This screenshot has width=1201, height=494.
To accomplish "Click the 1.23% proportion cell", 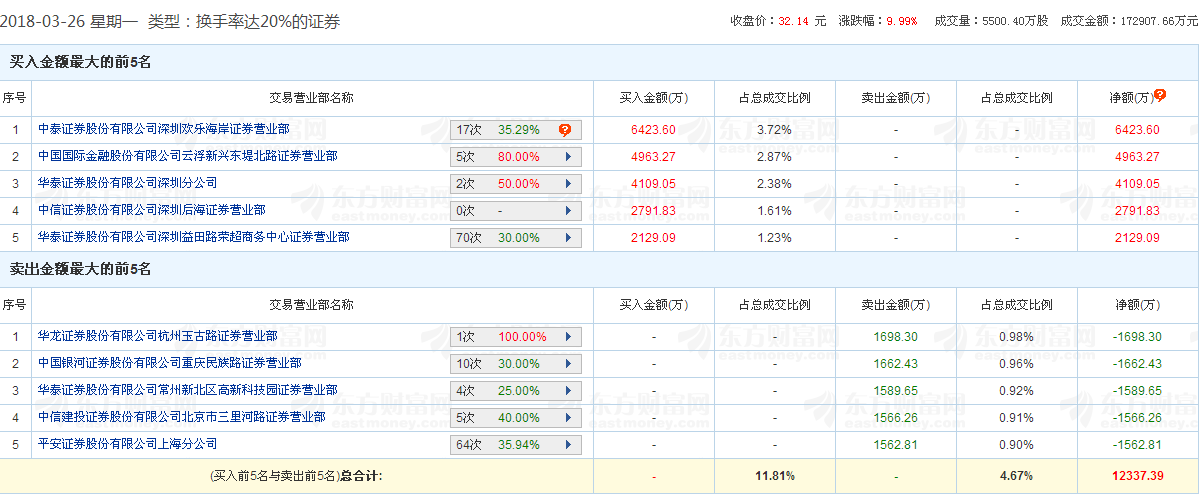I will 774,238.
